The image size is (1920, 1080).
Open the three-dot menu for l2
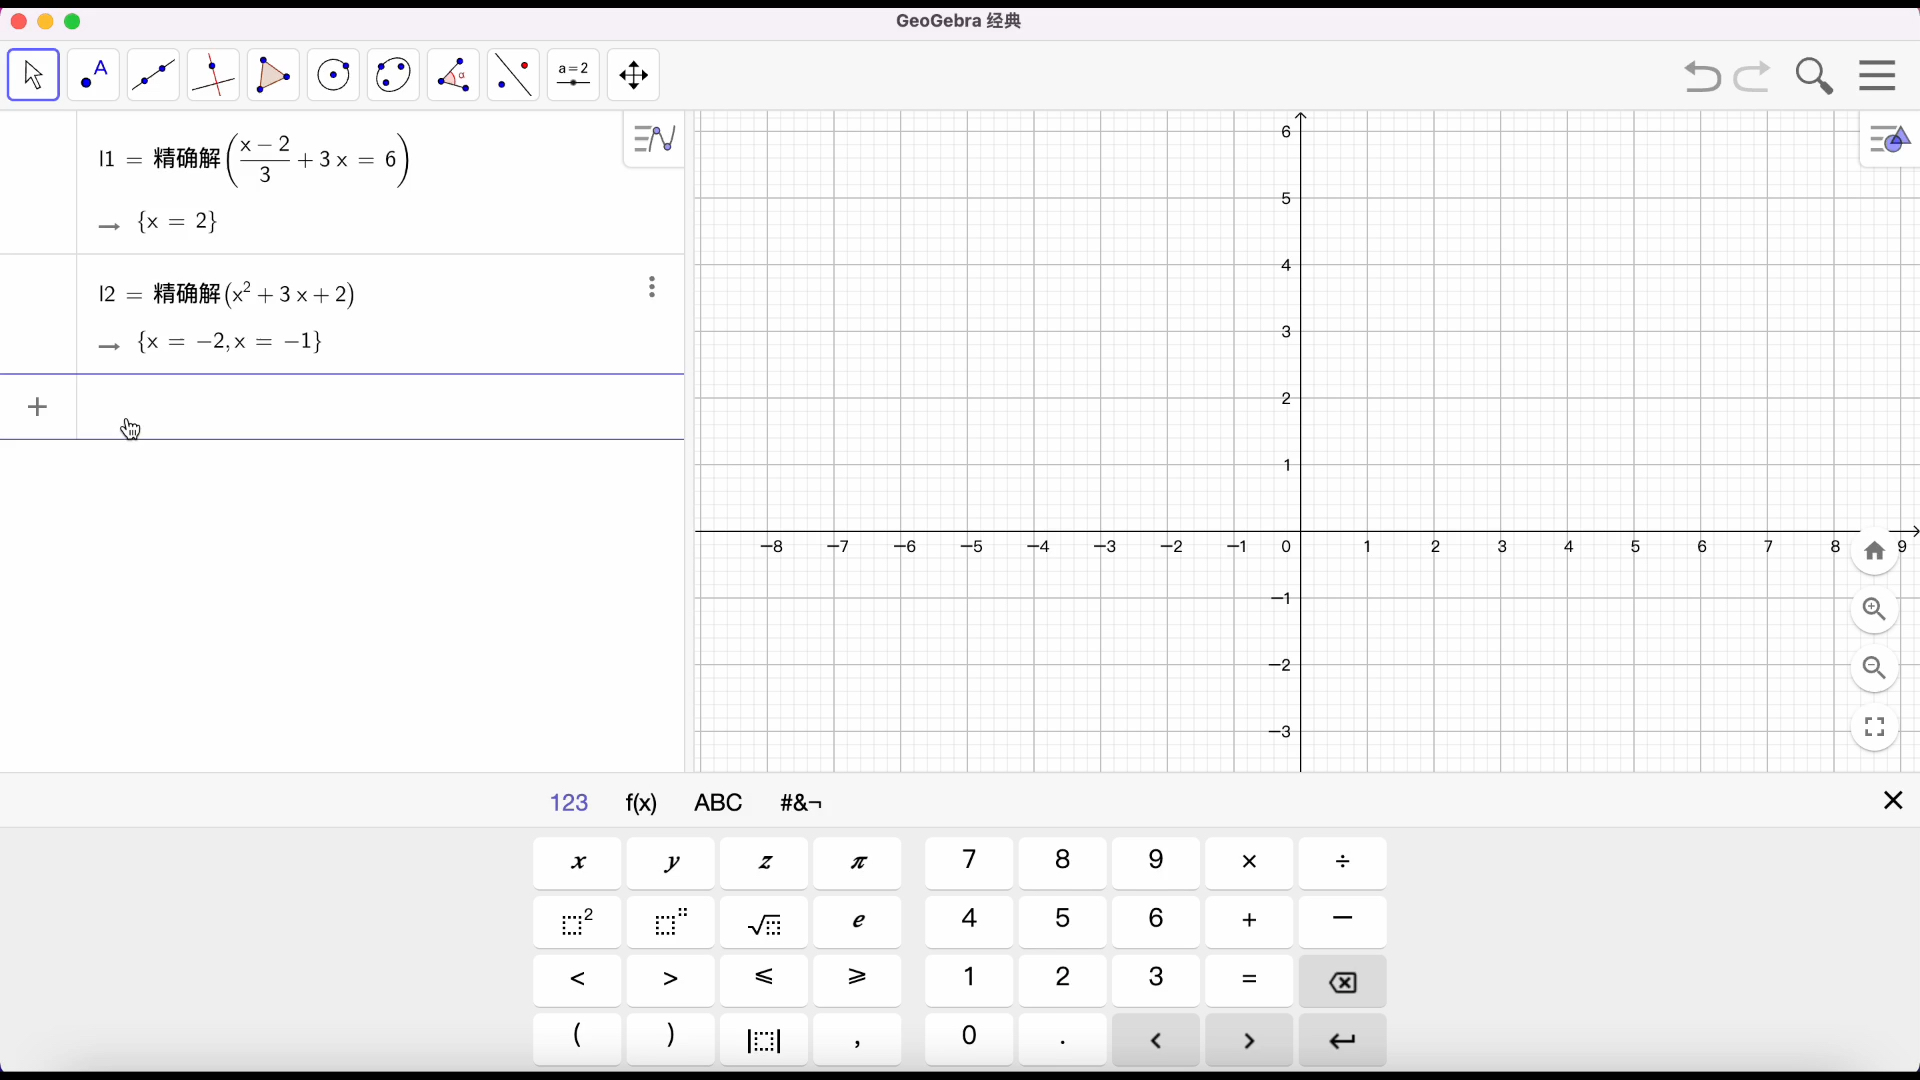click(x=652, y=288)
